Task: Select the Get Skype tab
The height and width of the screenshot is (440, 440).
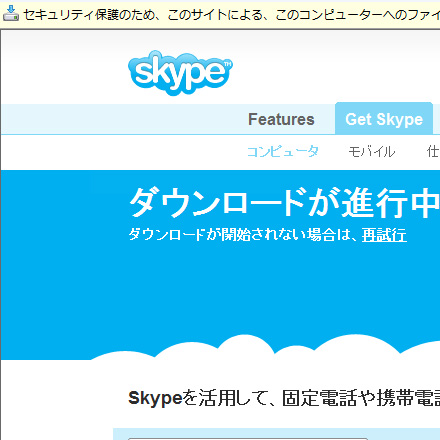Action: [x=384, y=119]
